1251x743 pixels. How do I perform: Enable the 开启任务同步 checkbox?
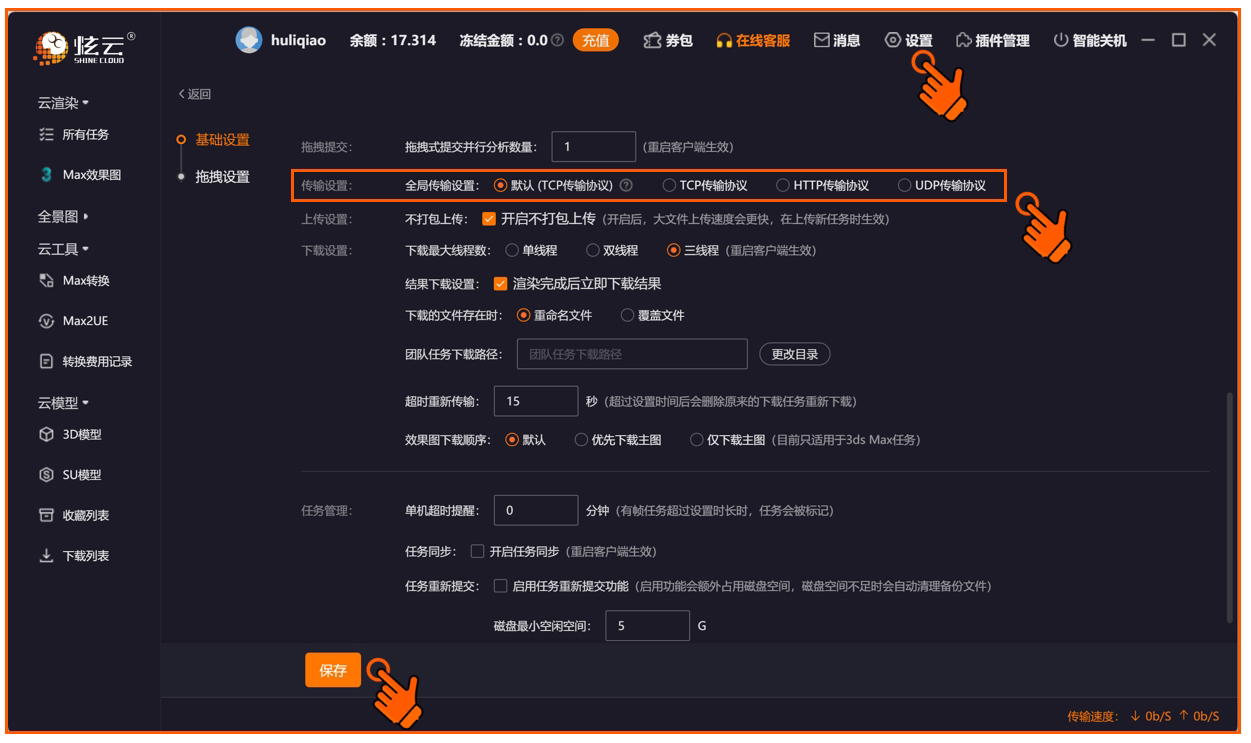pyautogui.click(x=478, y=551)
